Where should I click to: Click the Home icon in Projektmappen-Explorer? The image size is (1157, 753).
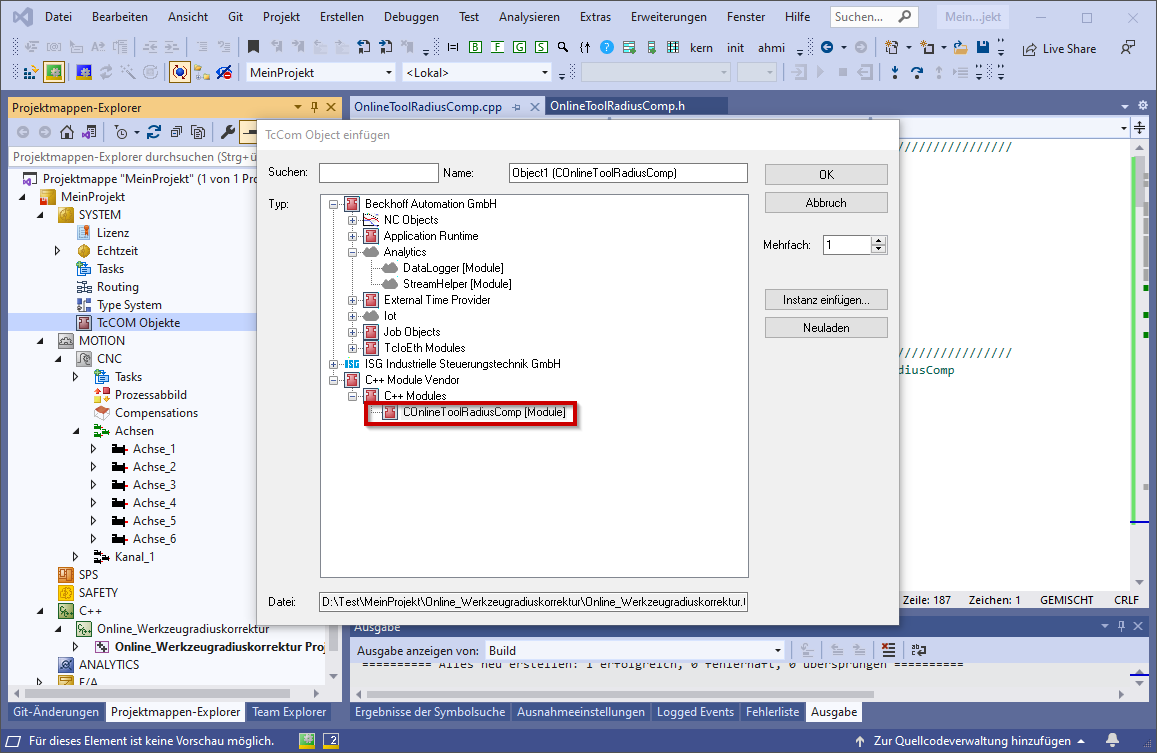click(67, 132)
